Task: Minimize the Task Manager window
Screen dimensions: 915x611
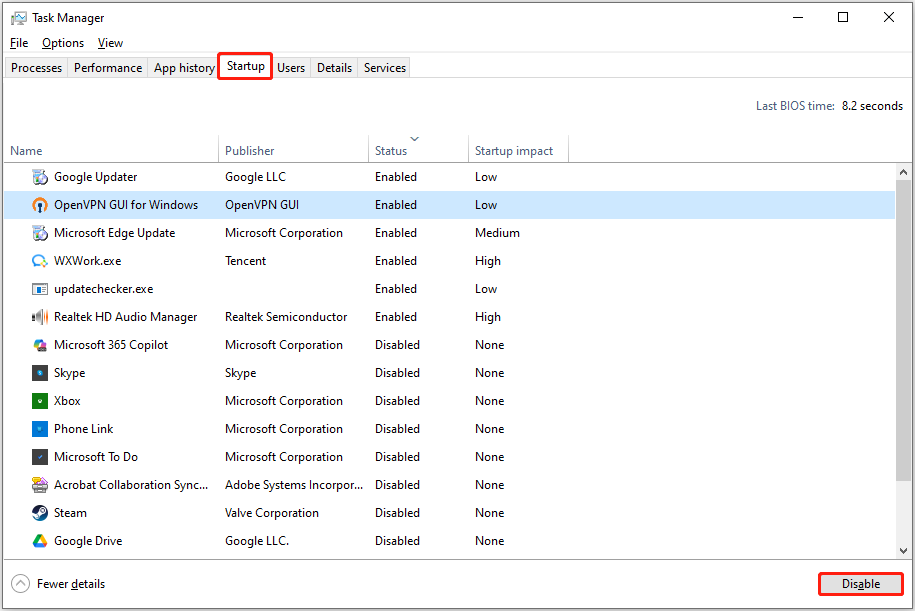Action: coord(798,18)
